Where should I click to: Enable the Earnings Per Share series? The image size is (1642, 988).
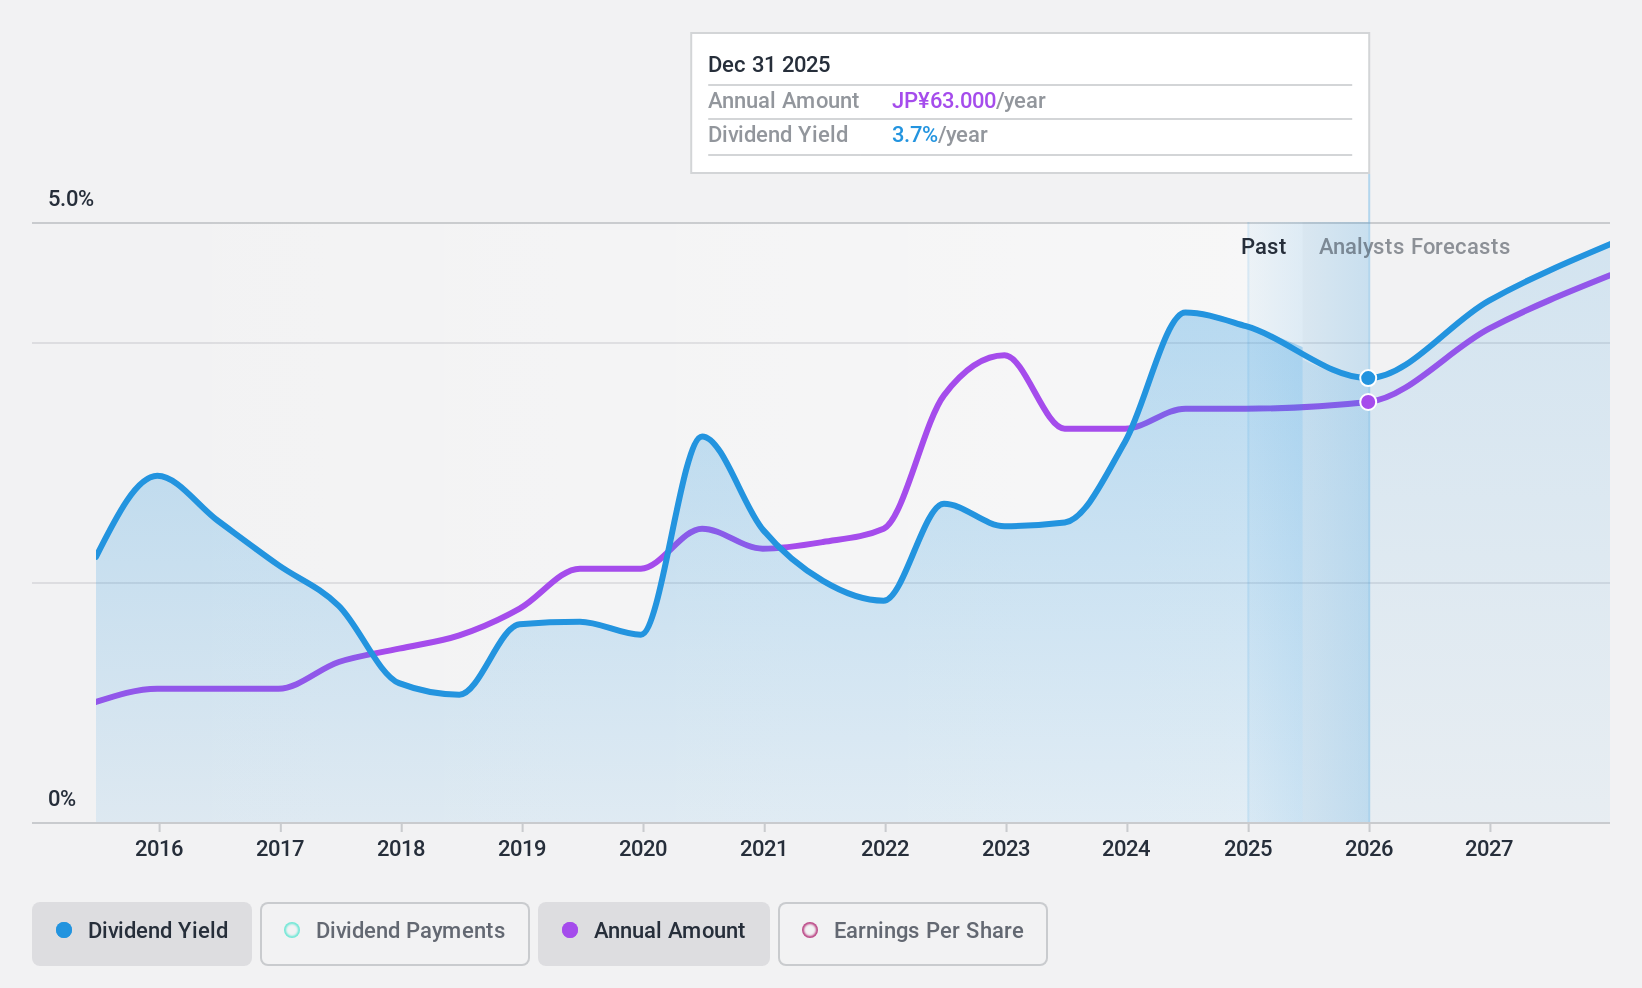coord(913,934)
